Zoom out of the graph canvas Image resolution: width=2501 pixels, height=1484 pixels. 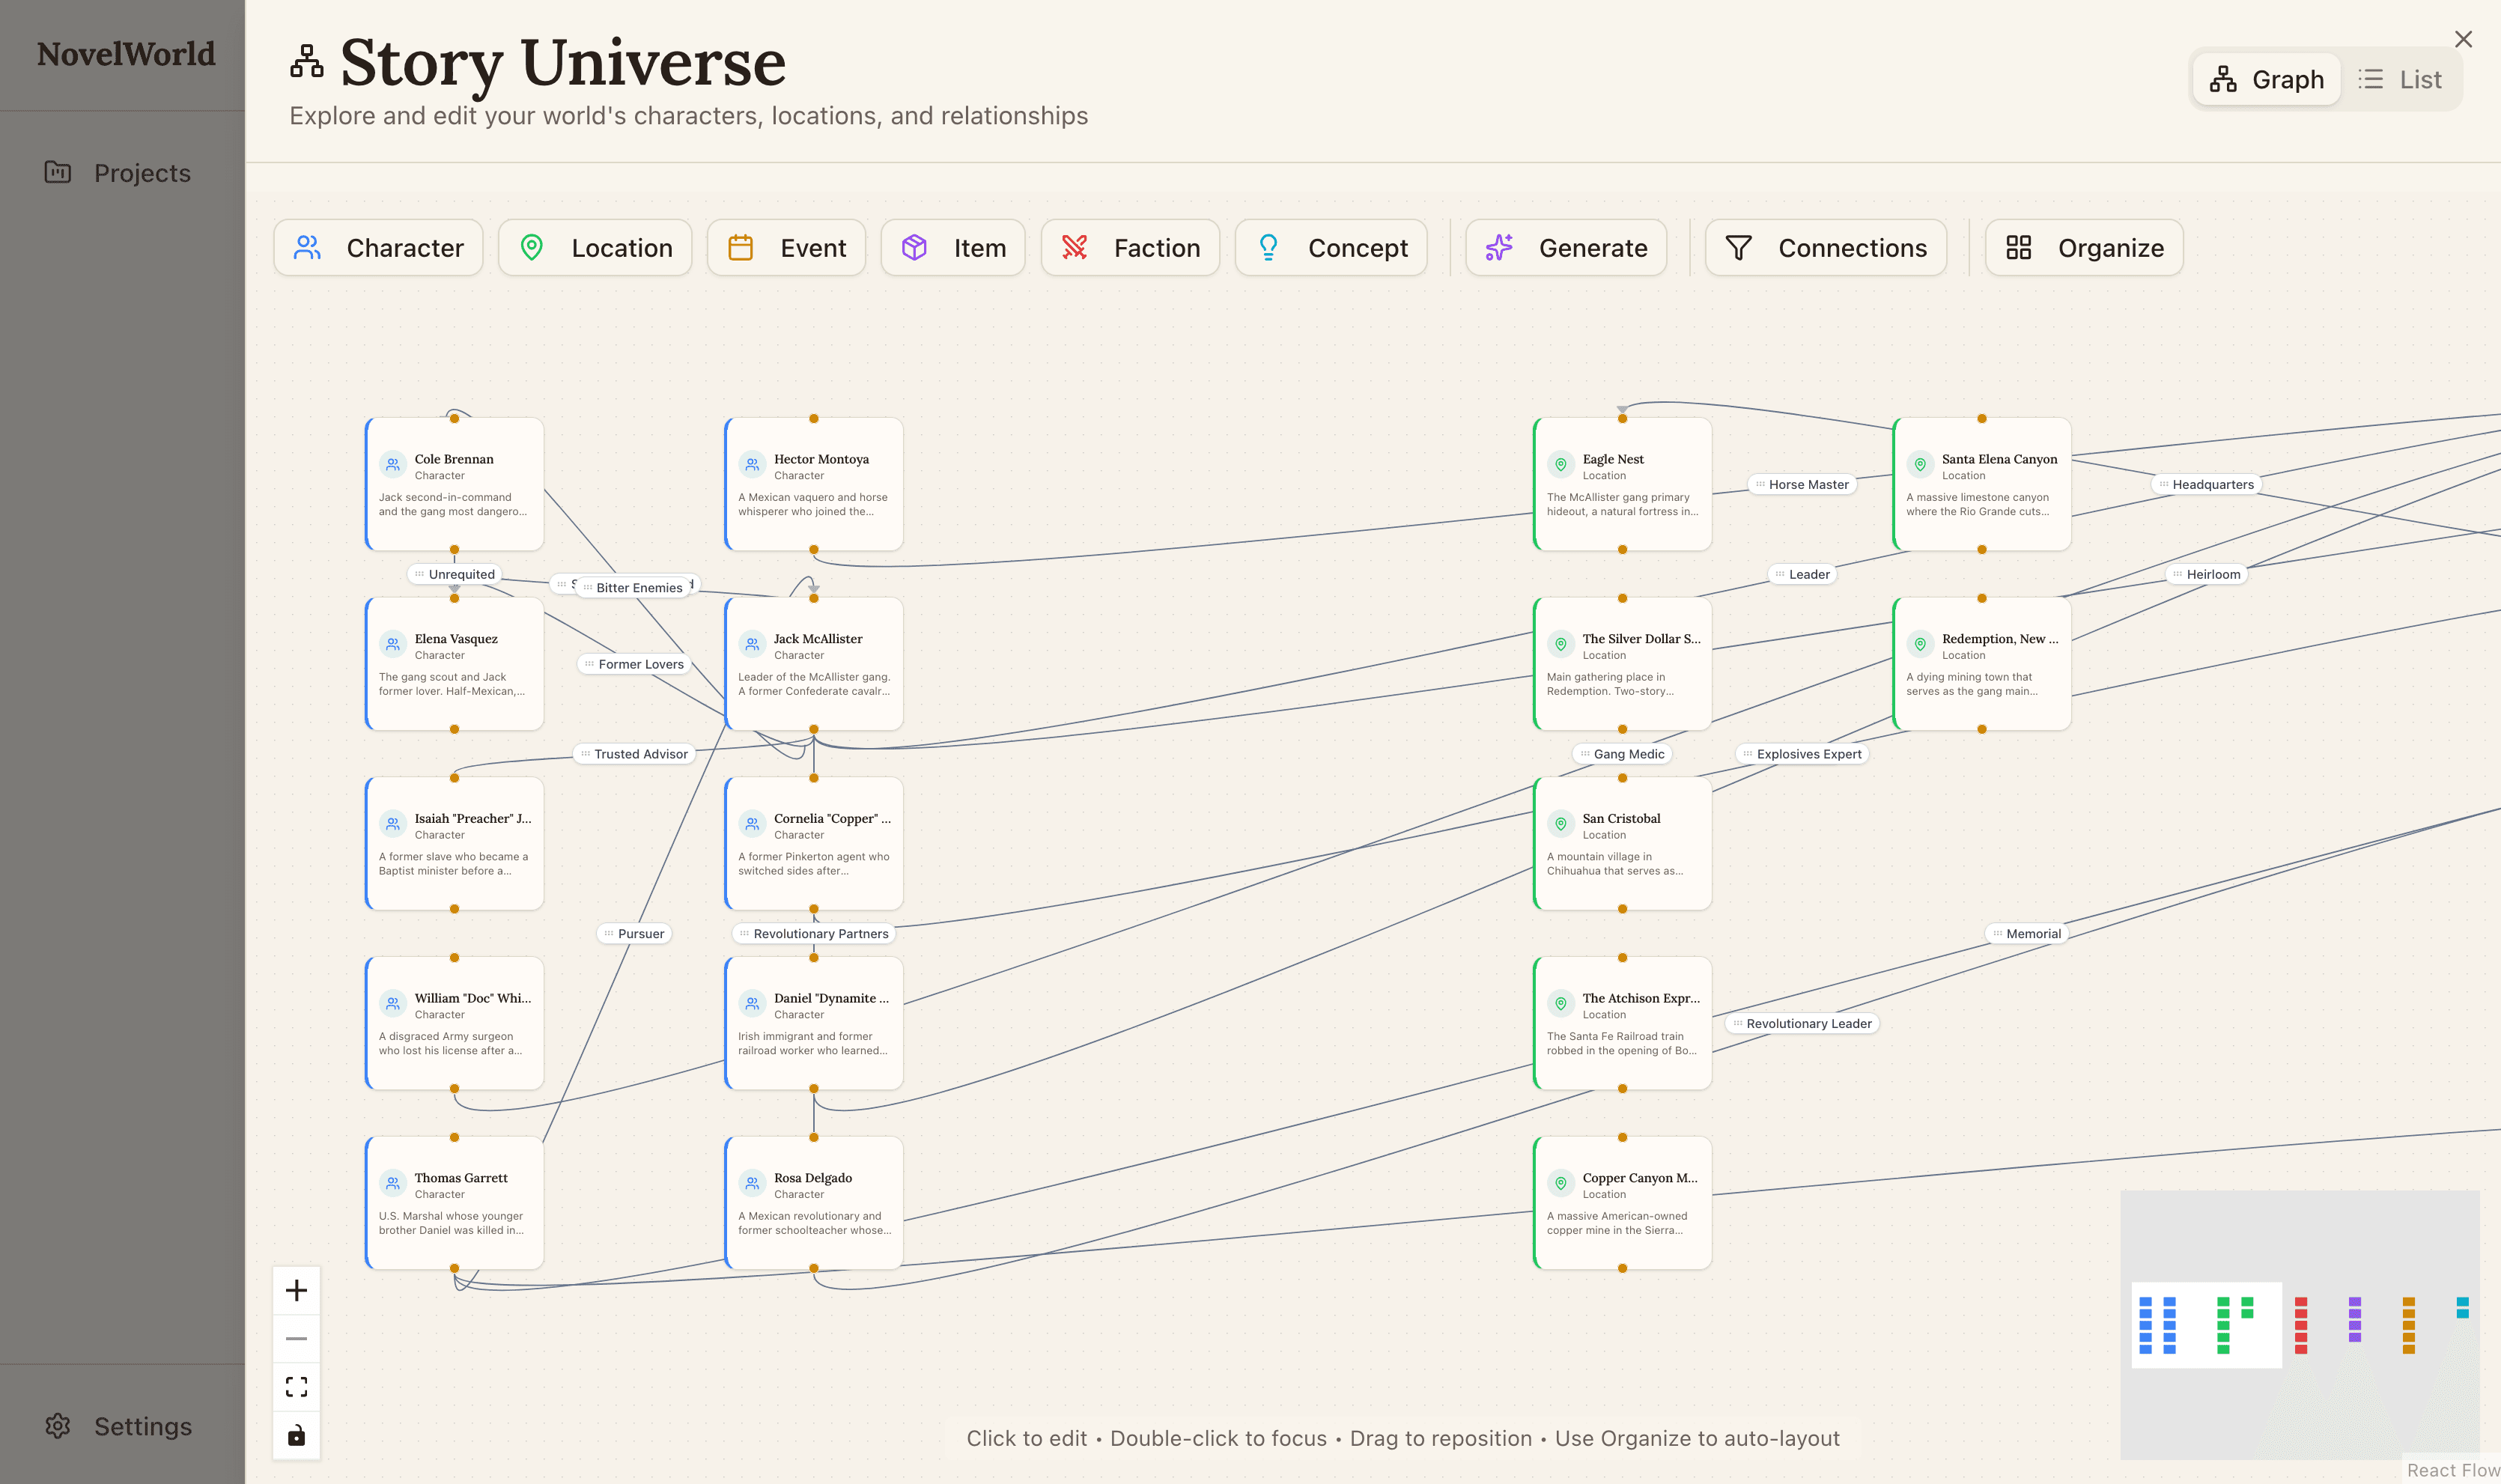(x=296, y=1338)
